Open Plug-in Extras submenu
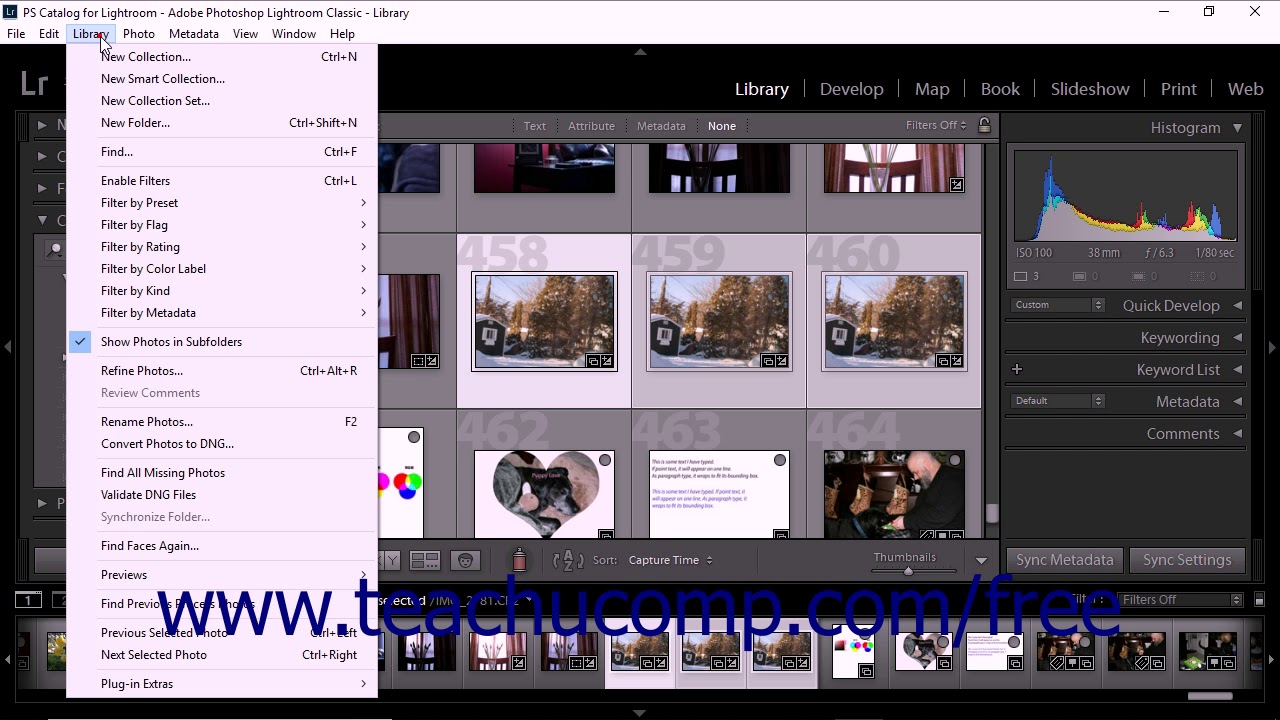 point(224,684)
